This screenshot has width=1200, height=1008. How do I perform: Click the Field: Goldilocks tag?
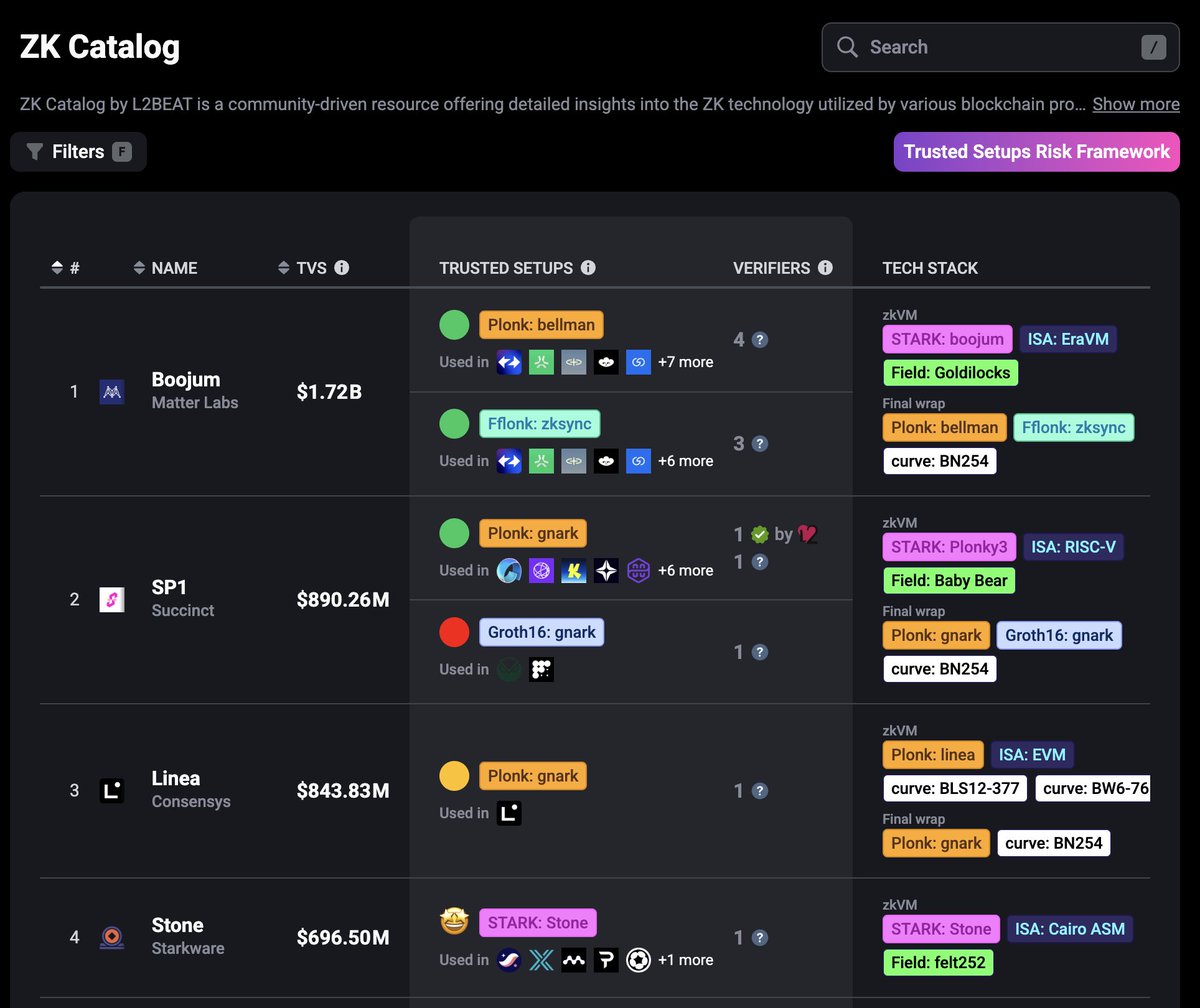[951, 374]
